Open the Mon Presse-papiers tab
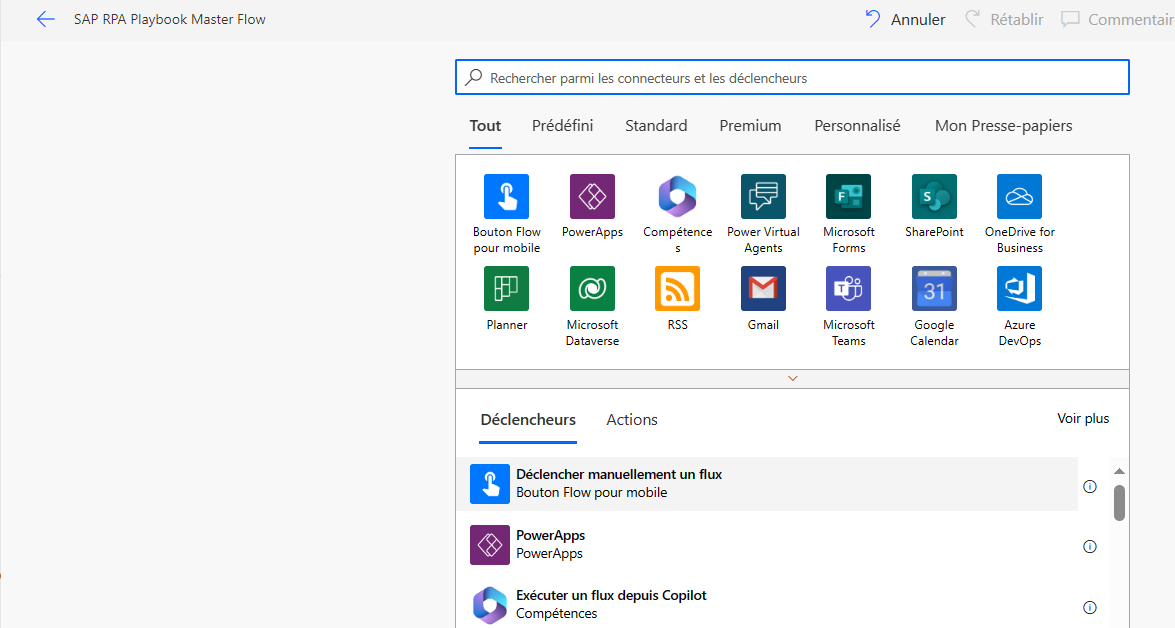This screenshot has width=1175, height=628. 1003,126
